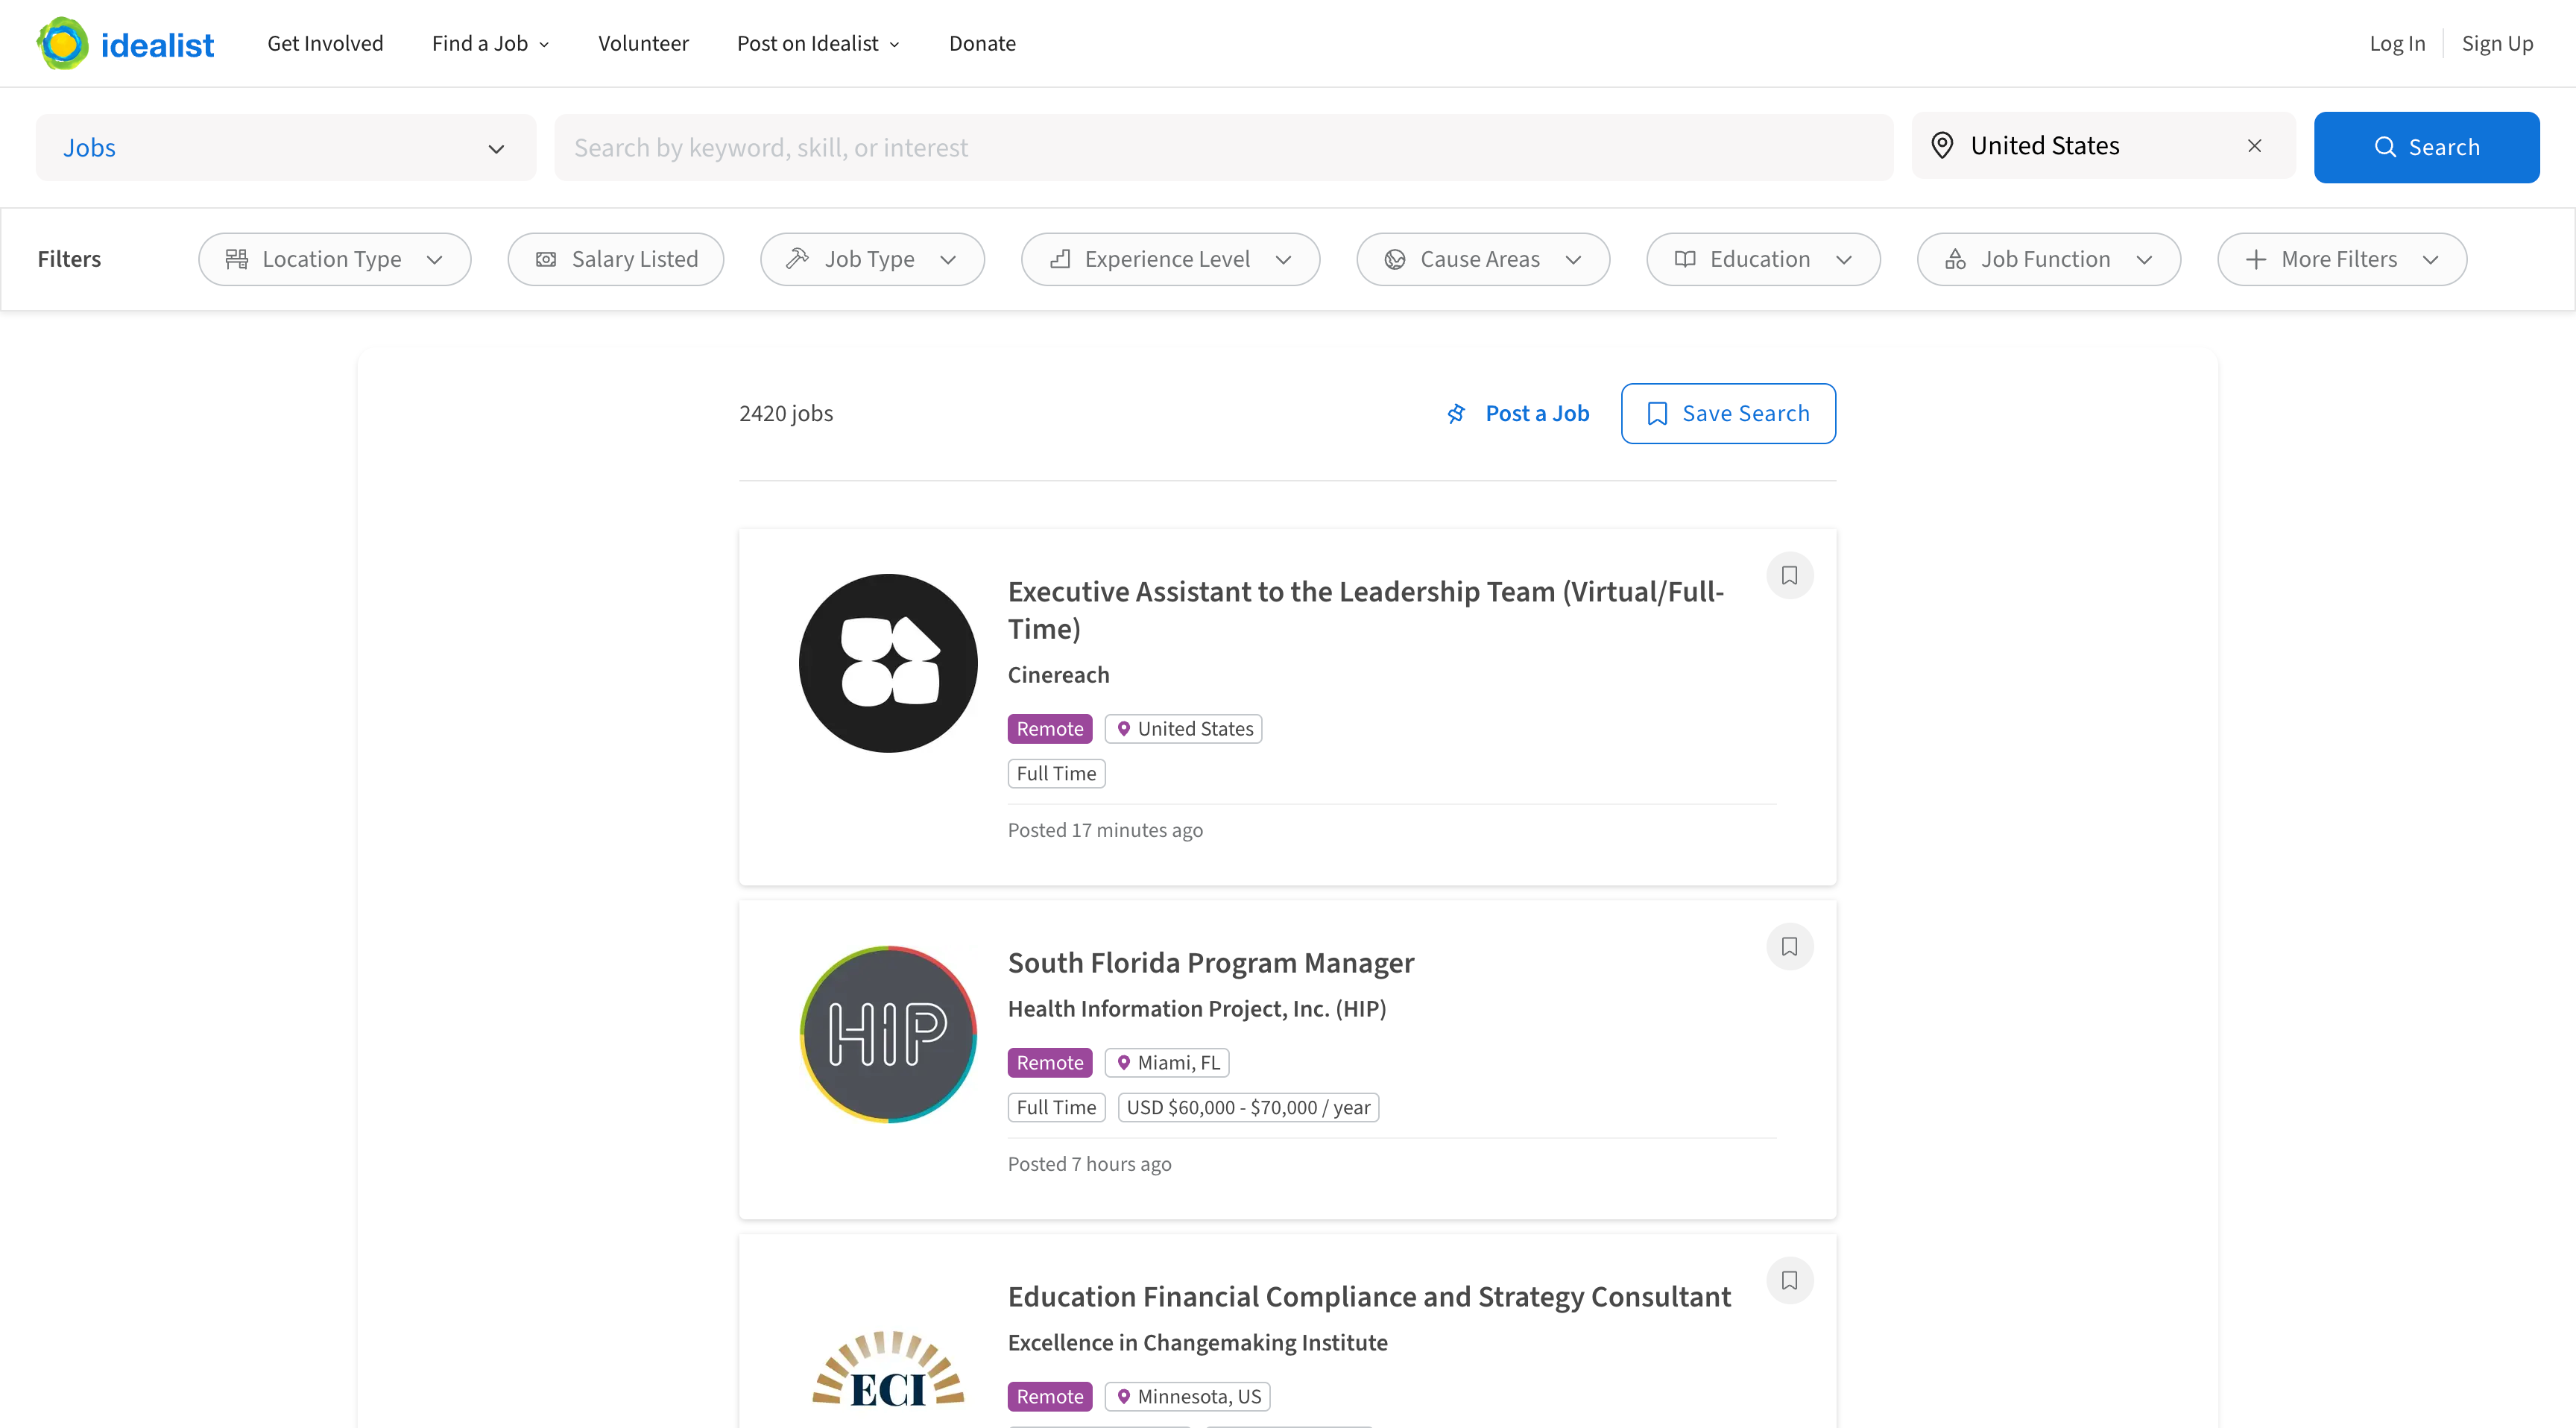Screen dimensions: 2576x1428
Task: Expand the Cause Areas filter chevron
Action: [x=1573, y=259]
